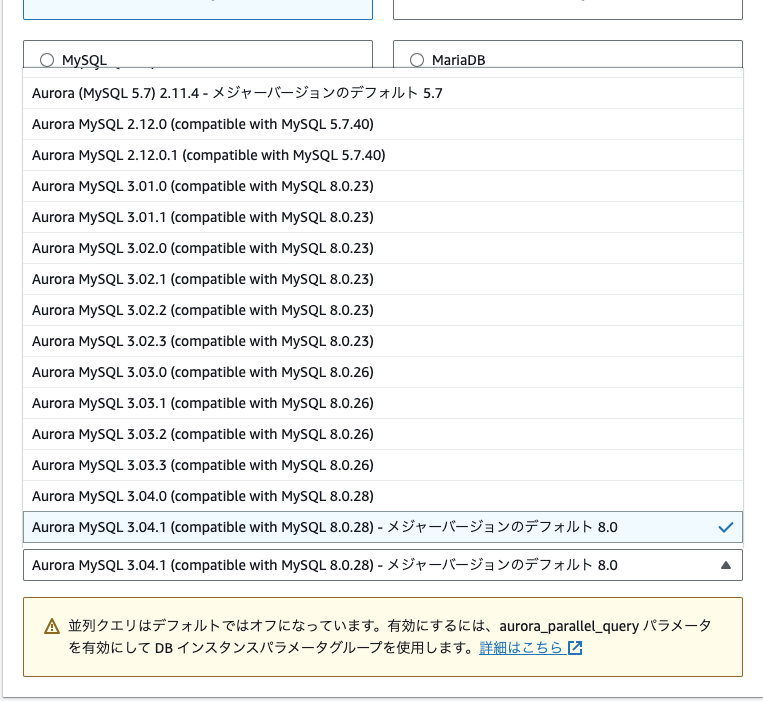The width and height of the screenshot is (763, 701).
Task: Choose Aurora MySQL 3.03.2 option
Action: (383, 434)
